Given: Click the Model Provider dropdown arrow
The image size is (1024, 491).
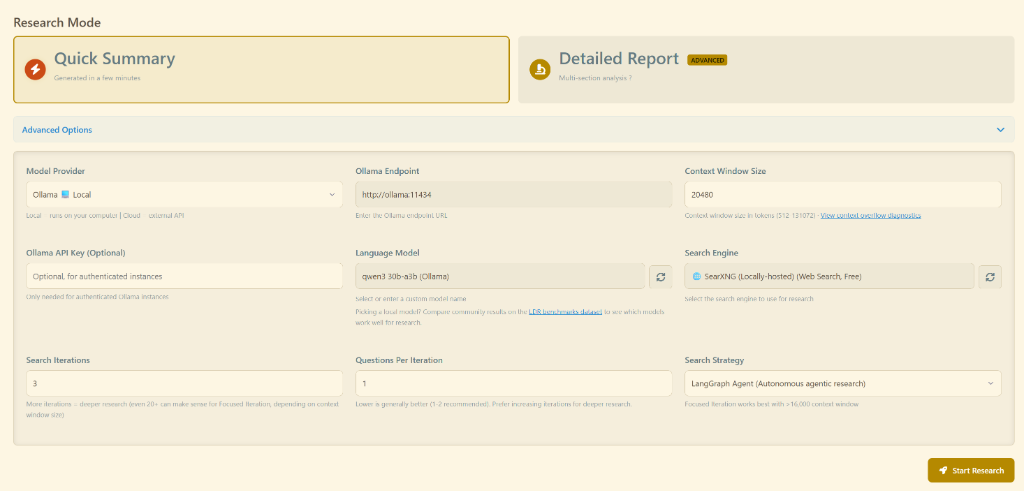Looking at the screenshot, I should point(332,195).
